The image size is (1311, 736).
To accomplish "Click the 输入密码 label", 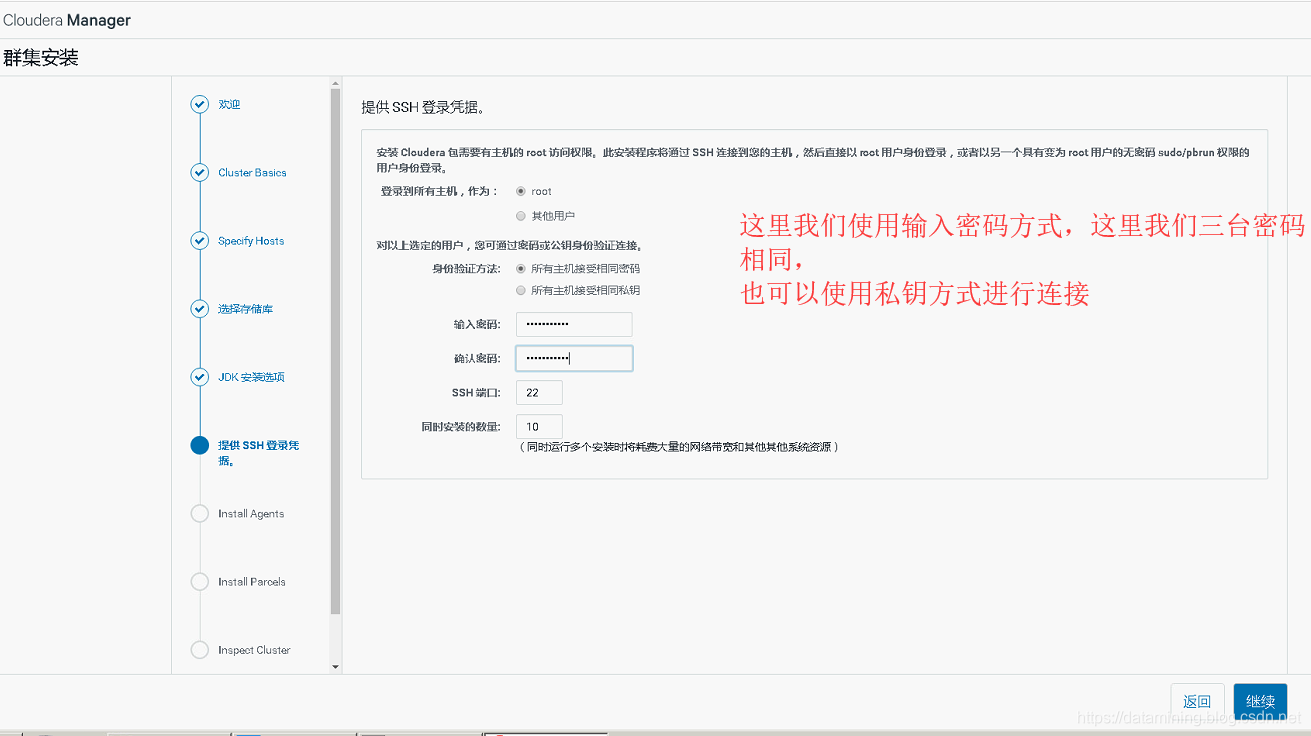I will (477, 325).
